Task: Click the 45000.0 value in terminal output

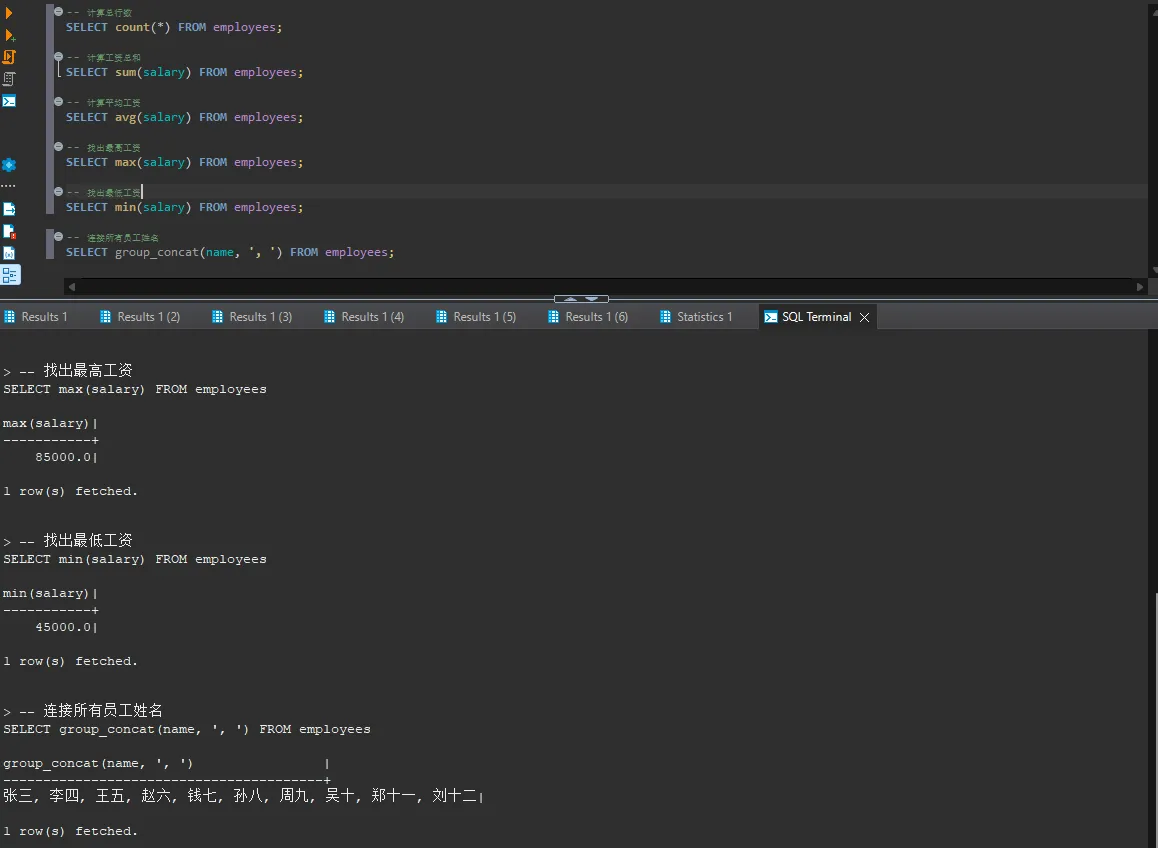Action: click(x=63, y=627)
